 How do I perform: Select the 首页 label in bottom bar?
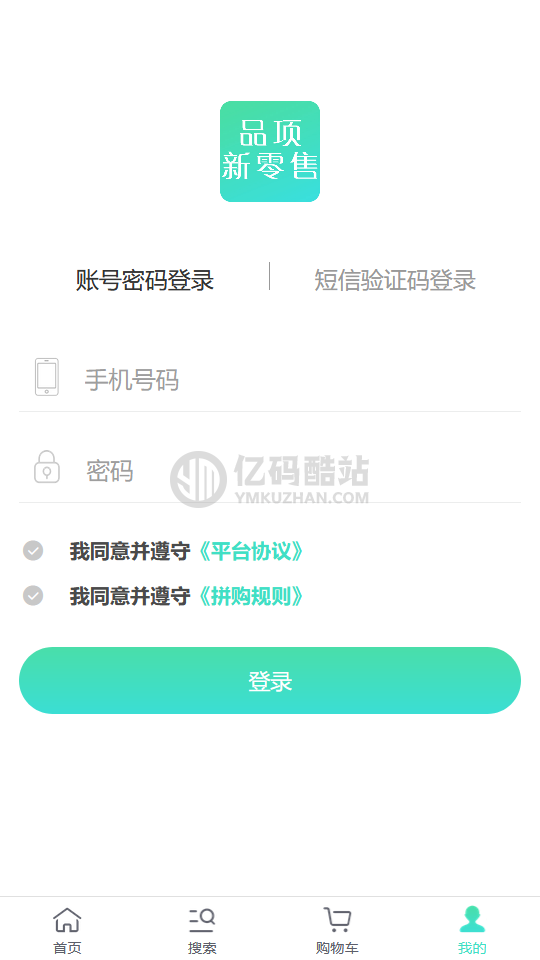(x=67, y=948)
